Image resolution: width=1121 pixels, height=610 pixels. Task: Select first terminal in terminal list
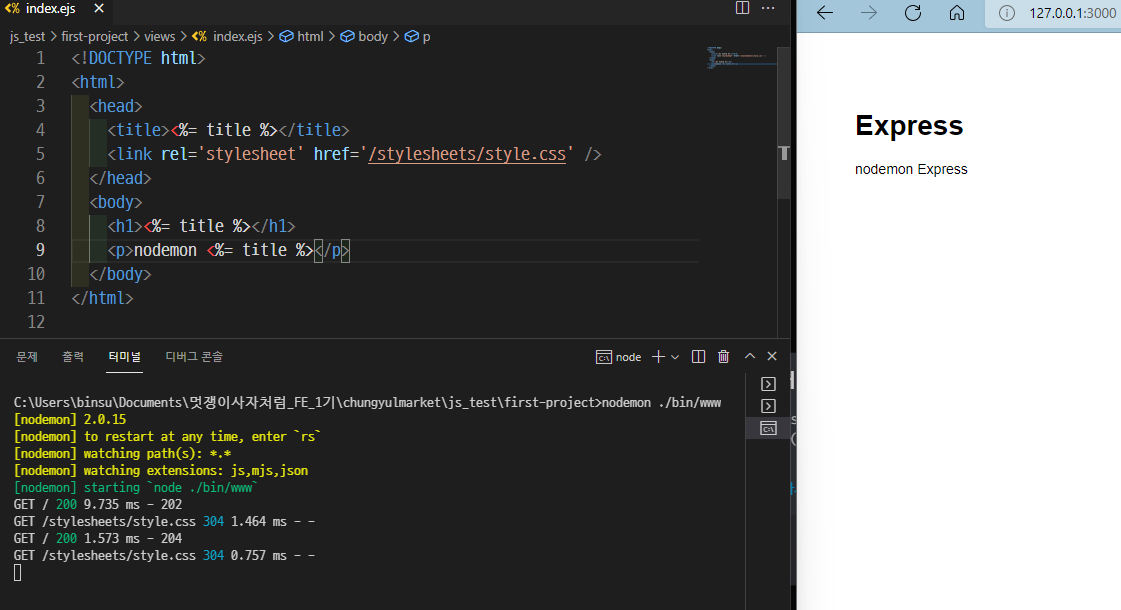pos(769,384)
